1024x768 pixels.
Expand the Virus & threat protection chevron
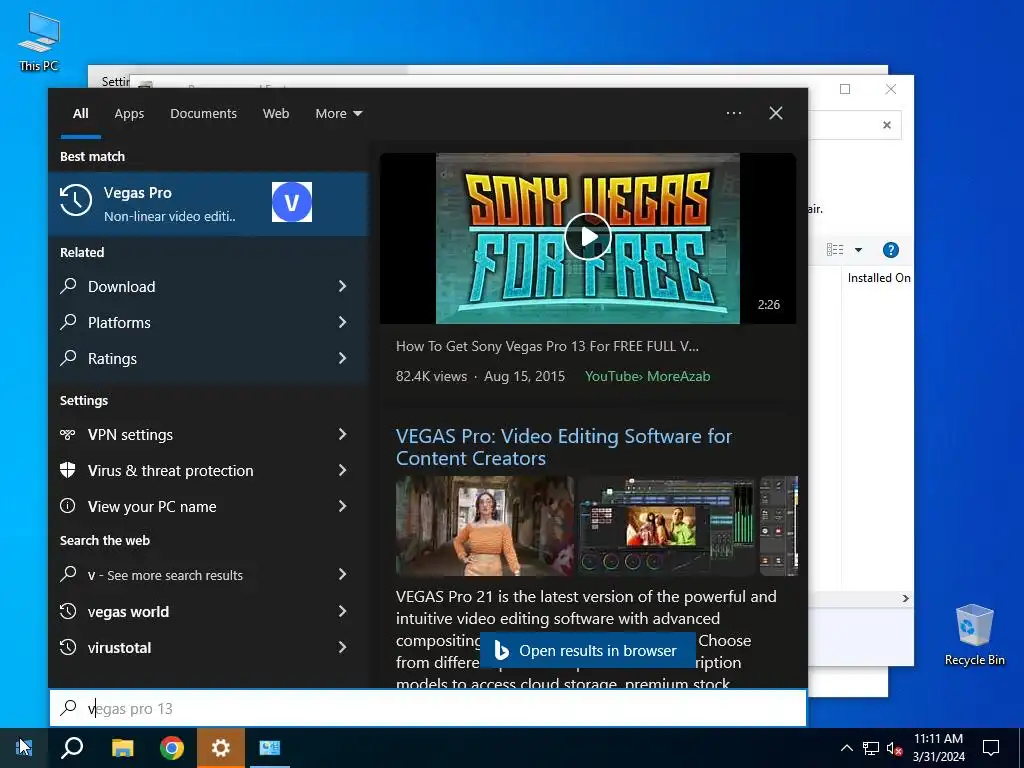coord(342,470)
